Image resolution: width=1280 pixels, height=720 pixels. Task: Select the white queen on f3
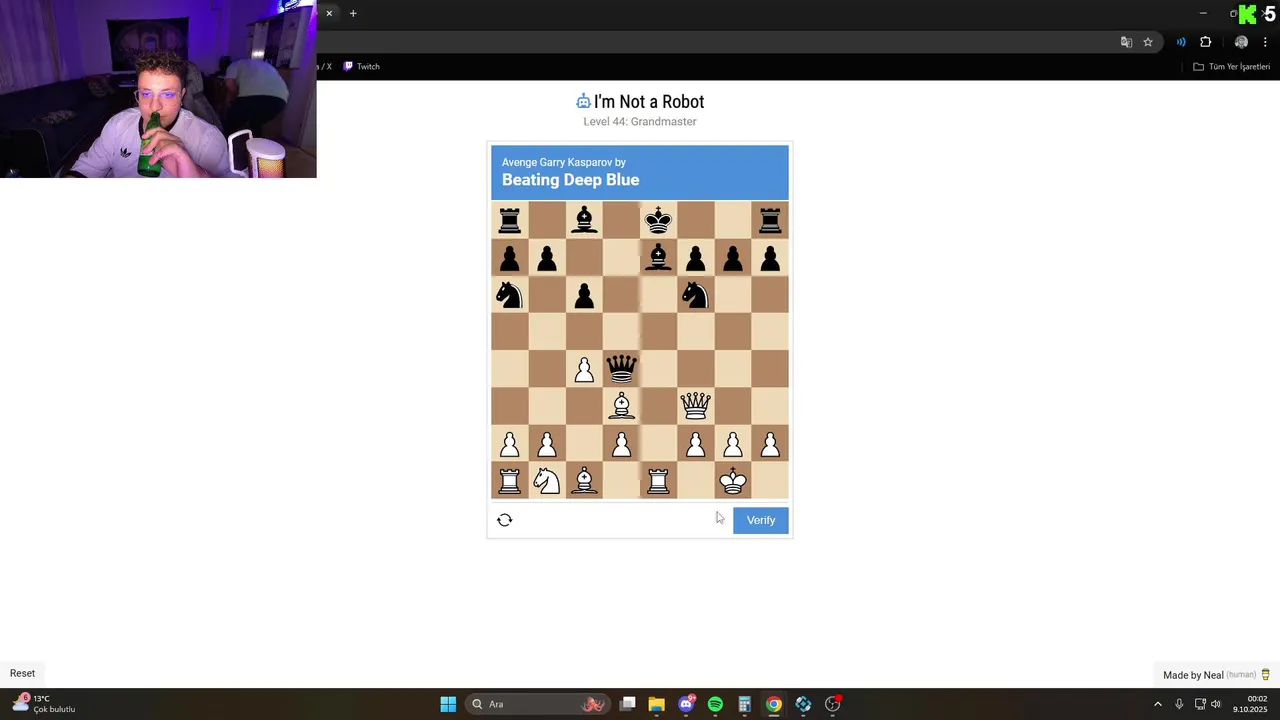[695, 405]
